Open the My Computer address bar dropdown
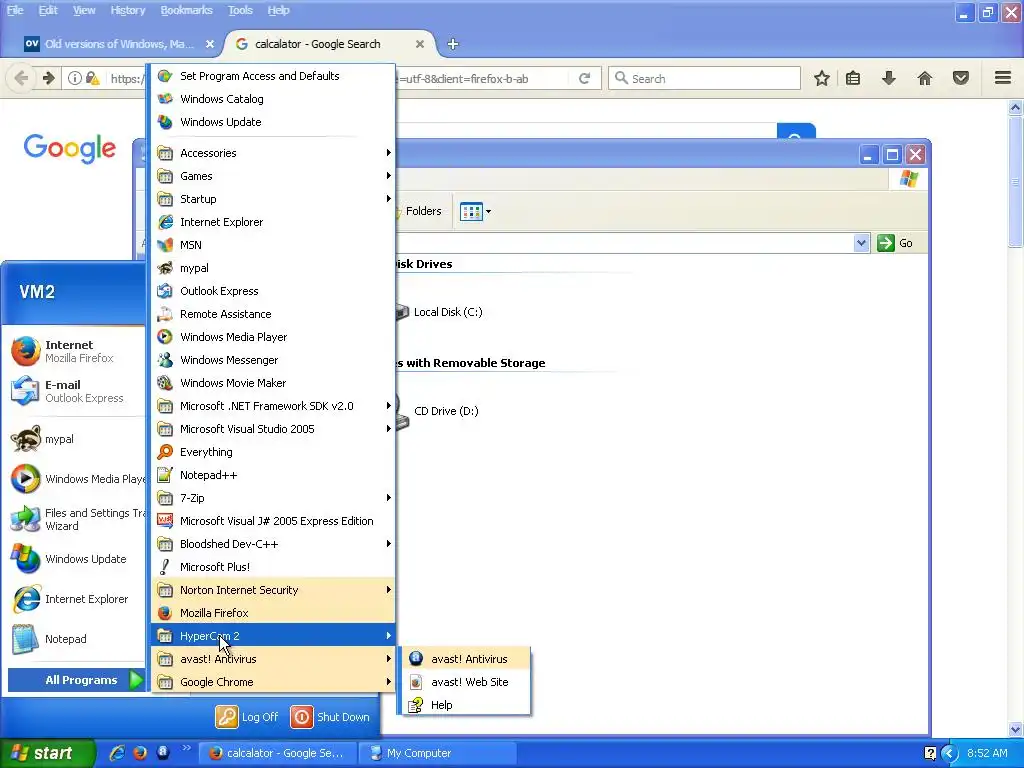 [861, 243]
